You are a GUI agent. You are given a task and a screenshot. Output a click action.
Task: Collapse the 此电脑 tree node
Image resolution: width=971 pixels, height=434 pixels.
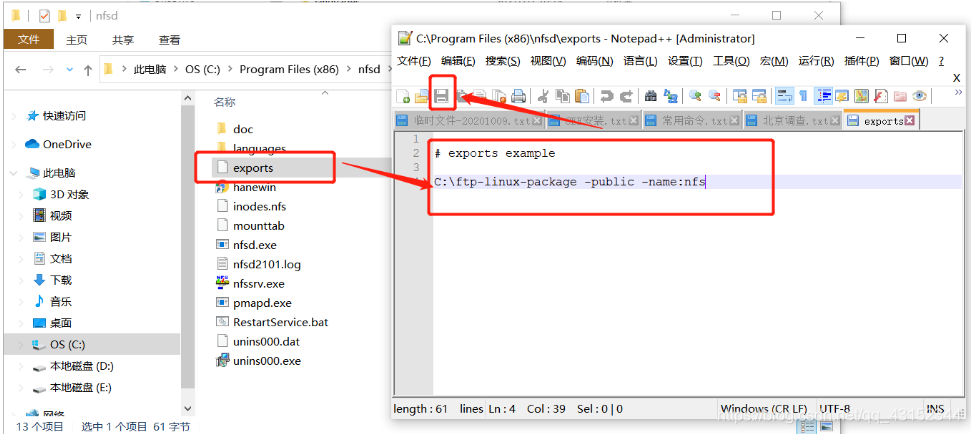[x=15, y=173]
